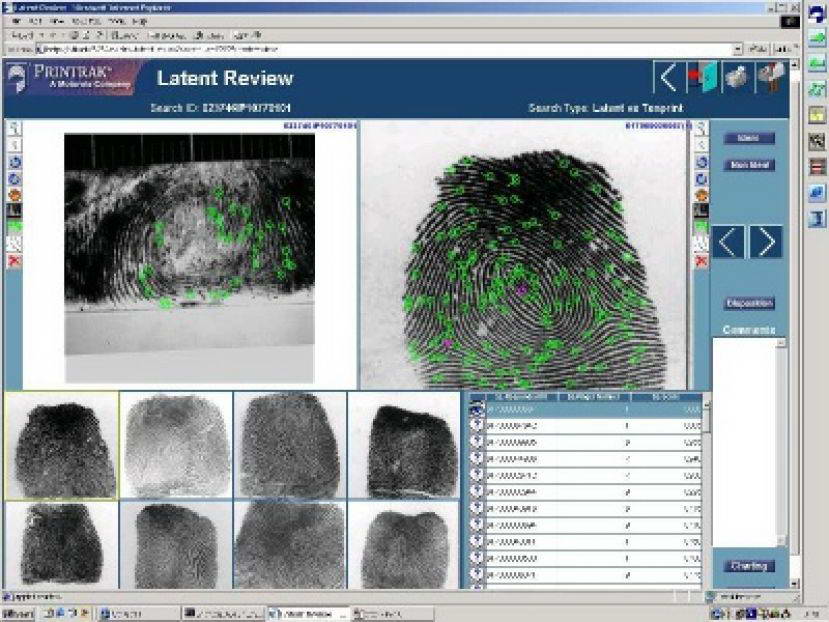Click the candidate list vertical scrollbar
Image resolution: width=829 pixels, height=622 pixels.
click(x=708, y=490)
